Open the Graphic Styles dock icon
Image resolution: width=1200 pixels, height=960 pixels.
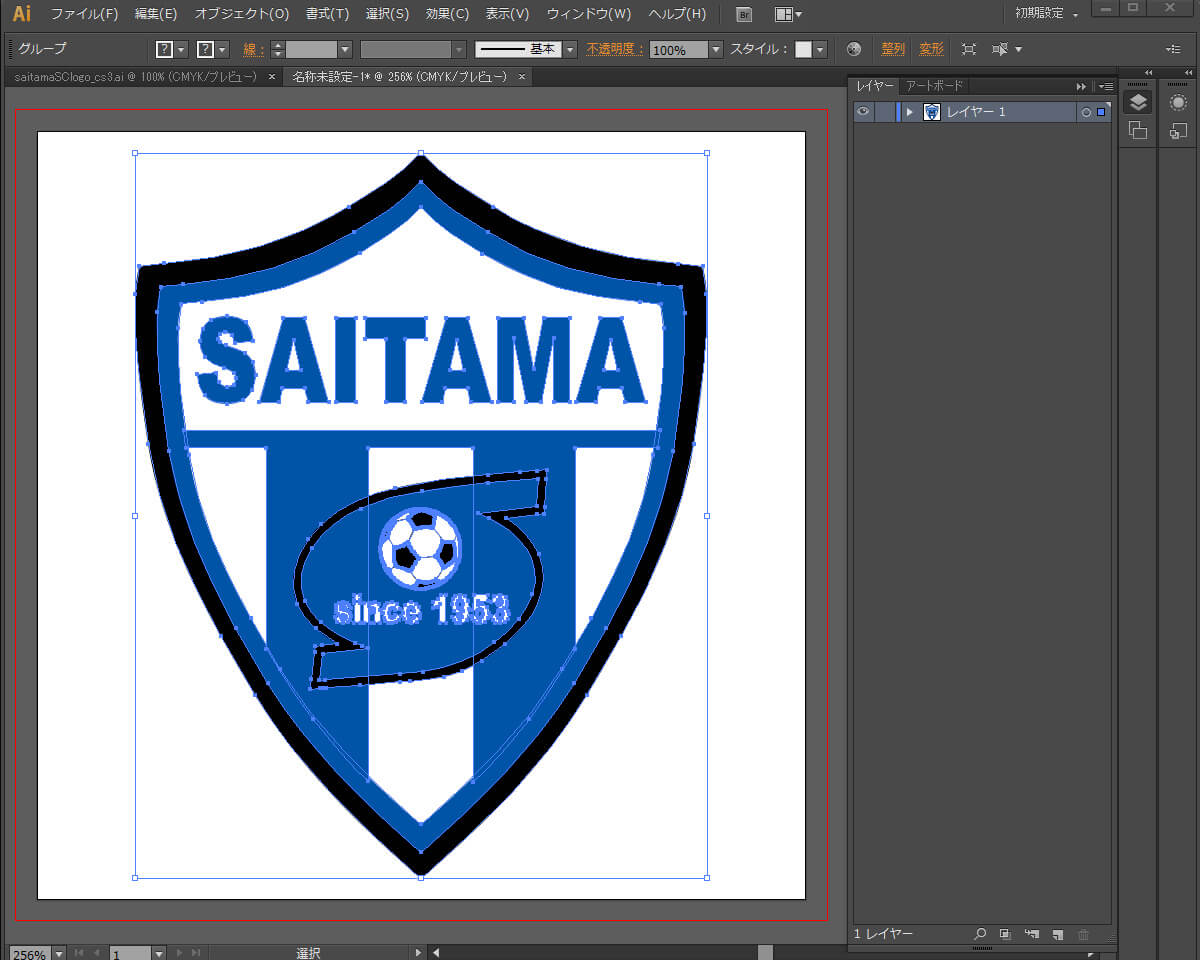(x=1178, y=129)
